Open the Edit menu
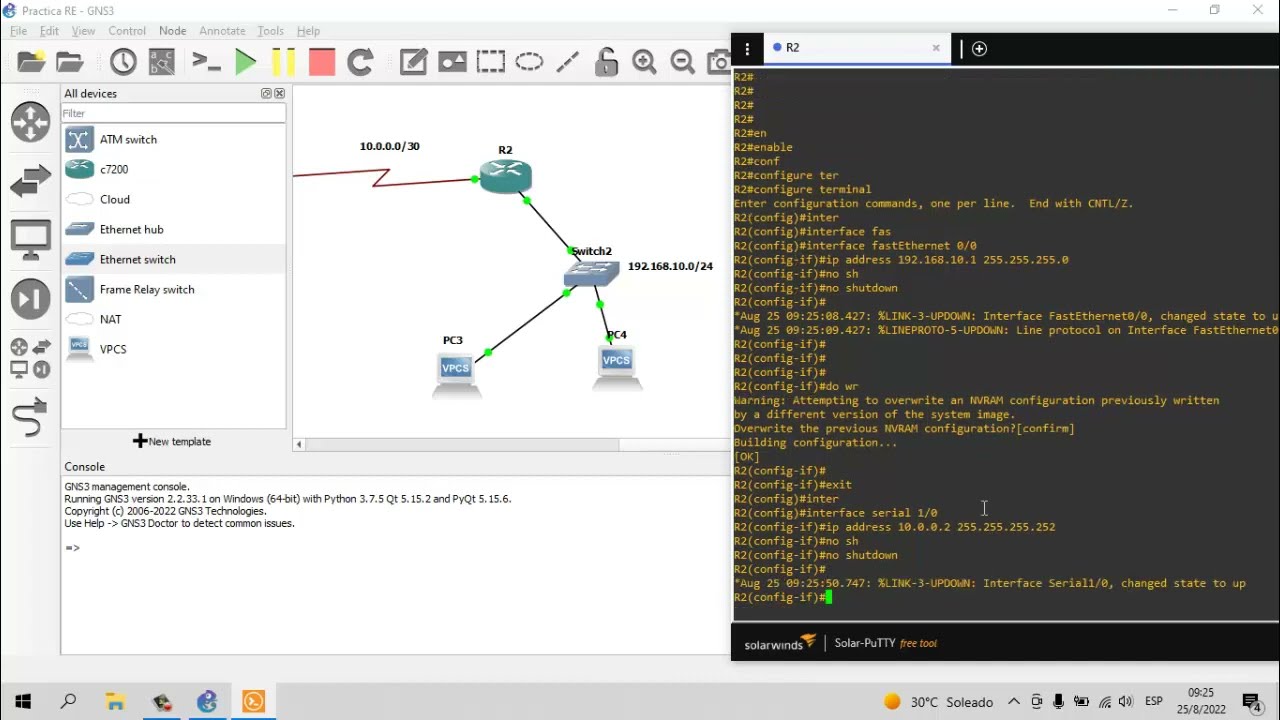The height and width of the screenshot is (720, 1280). pos(49,31)
